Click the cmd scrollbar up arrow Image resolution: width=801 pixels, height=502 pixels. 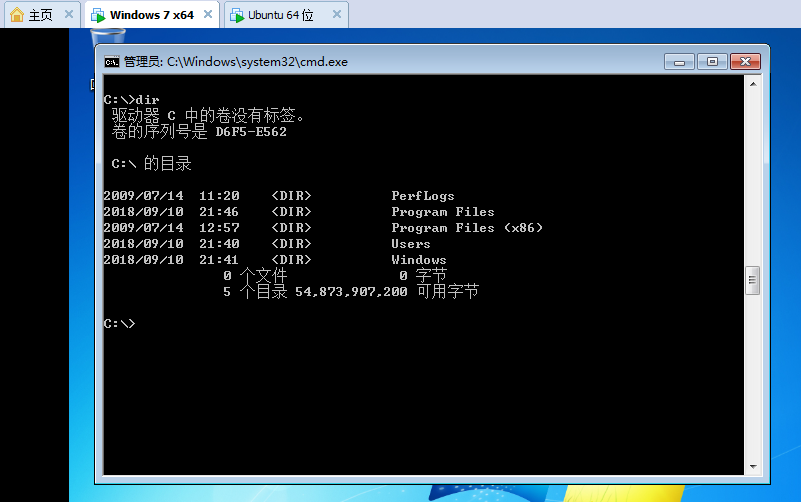753,84
